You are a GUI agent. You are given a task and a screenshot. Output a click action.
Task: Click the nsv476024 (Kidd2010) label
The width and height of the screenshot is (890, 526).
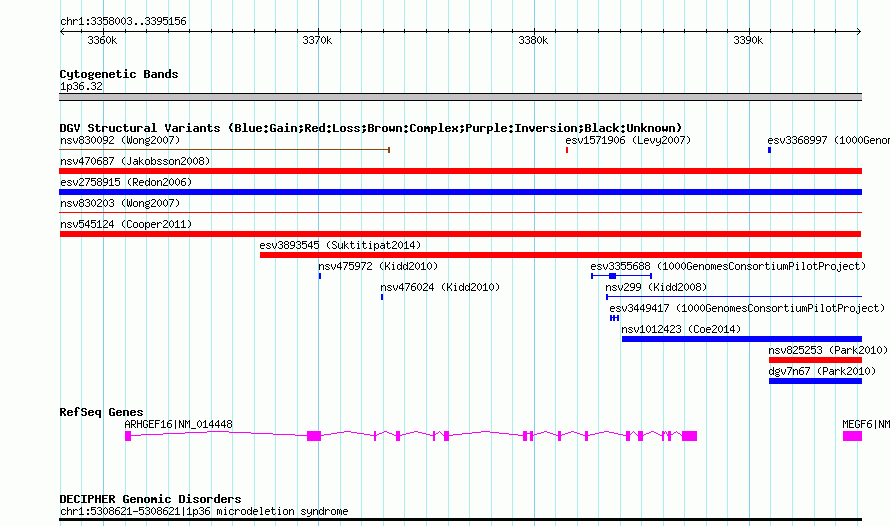tap(440, 287)
